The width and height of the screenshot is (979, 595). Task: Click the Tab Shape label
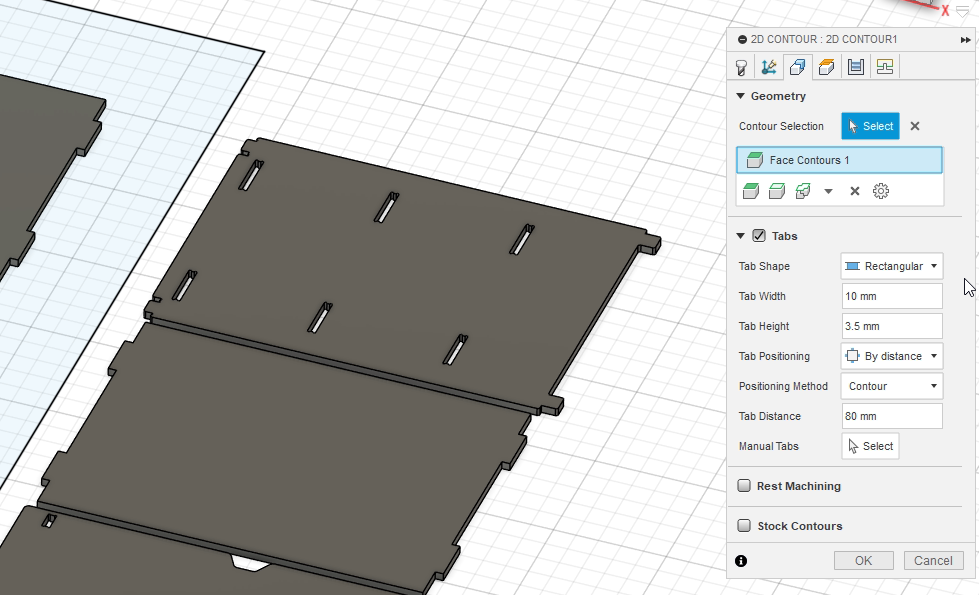coord(764,266)
